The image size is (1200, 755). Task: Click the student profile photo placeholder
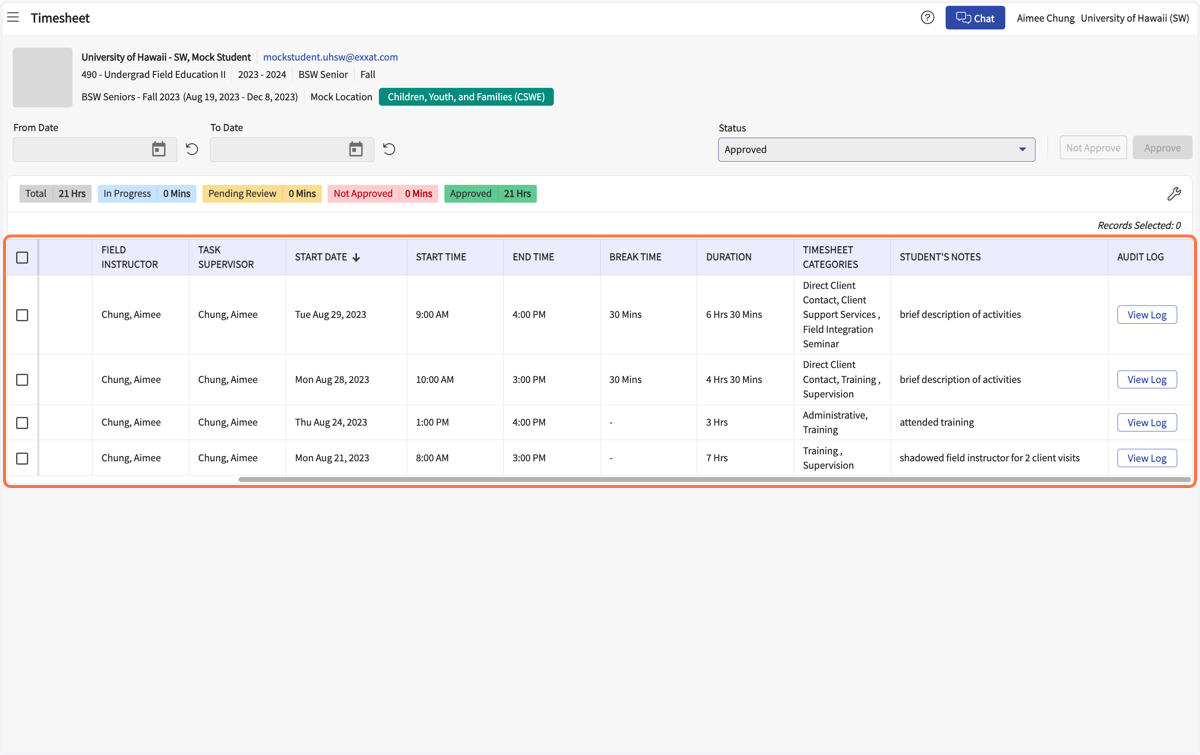[42, 77]
